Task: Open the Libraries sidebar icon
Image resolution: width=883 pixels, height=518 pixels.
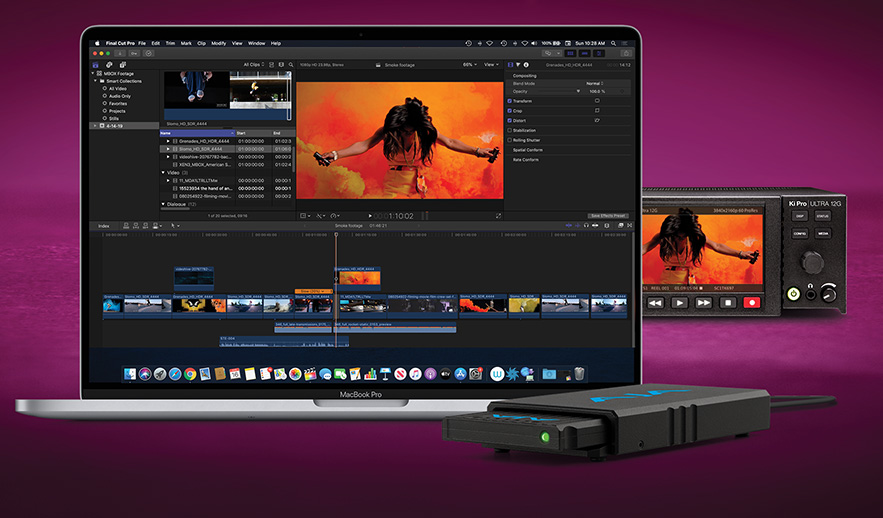Action: pos(96,65)
